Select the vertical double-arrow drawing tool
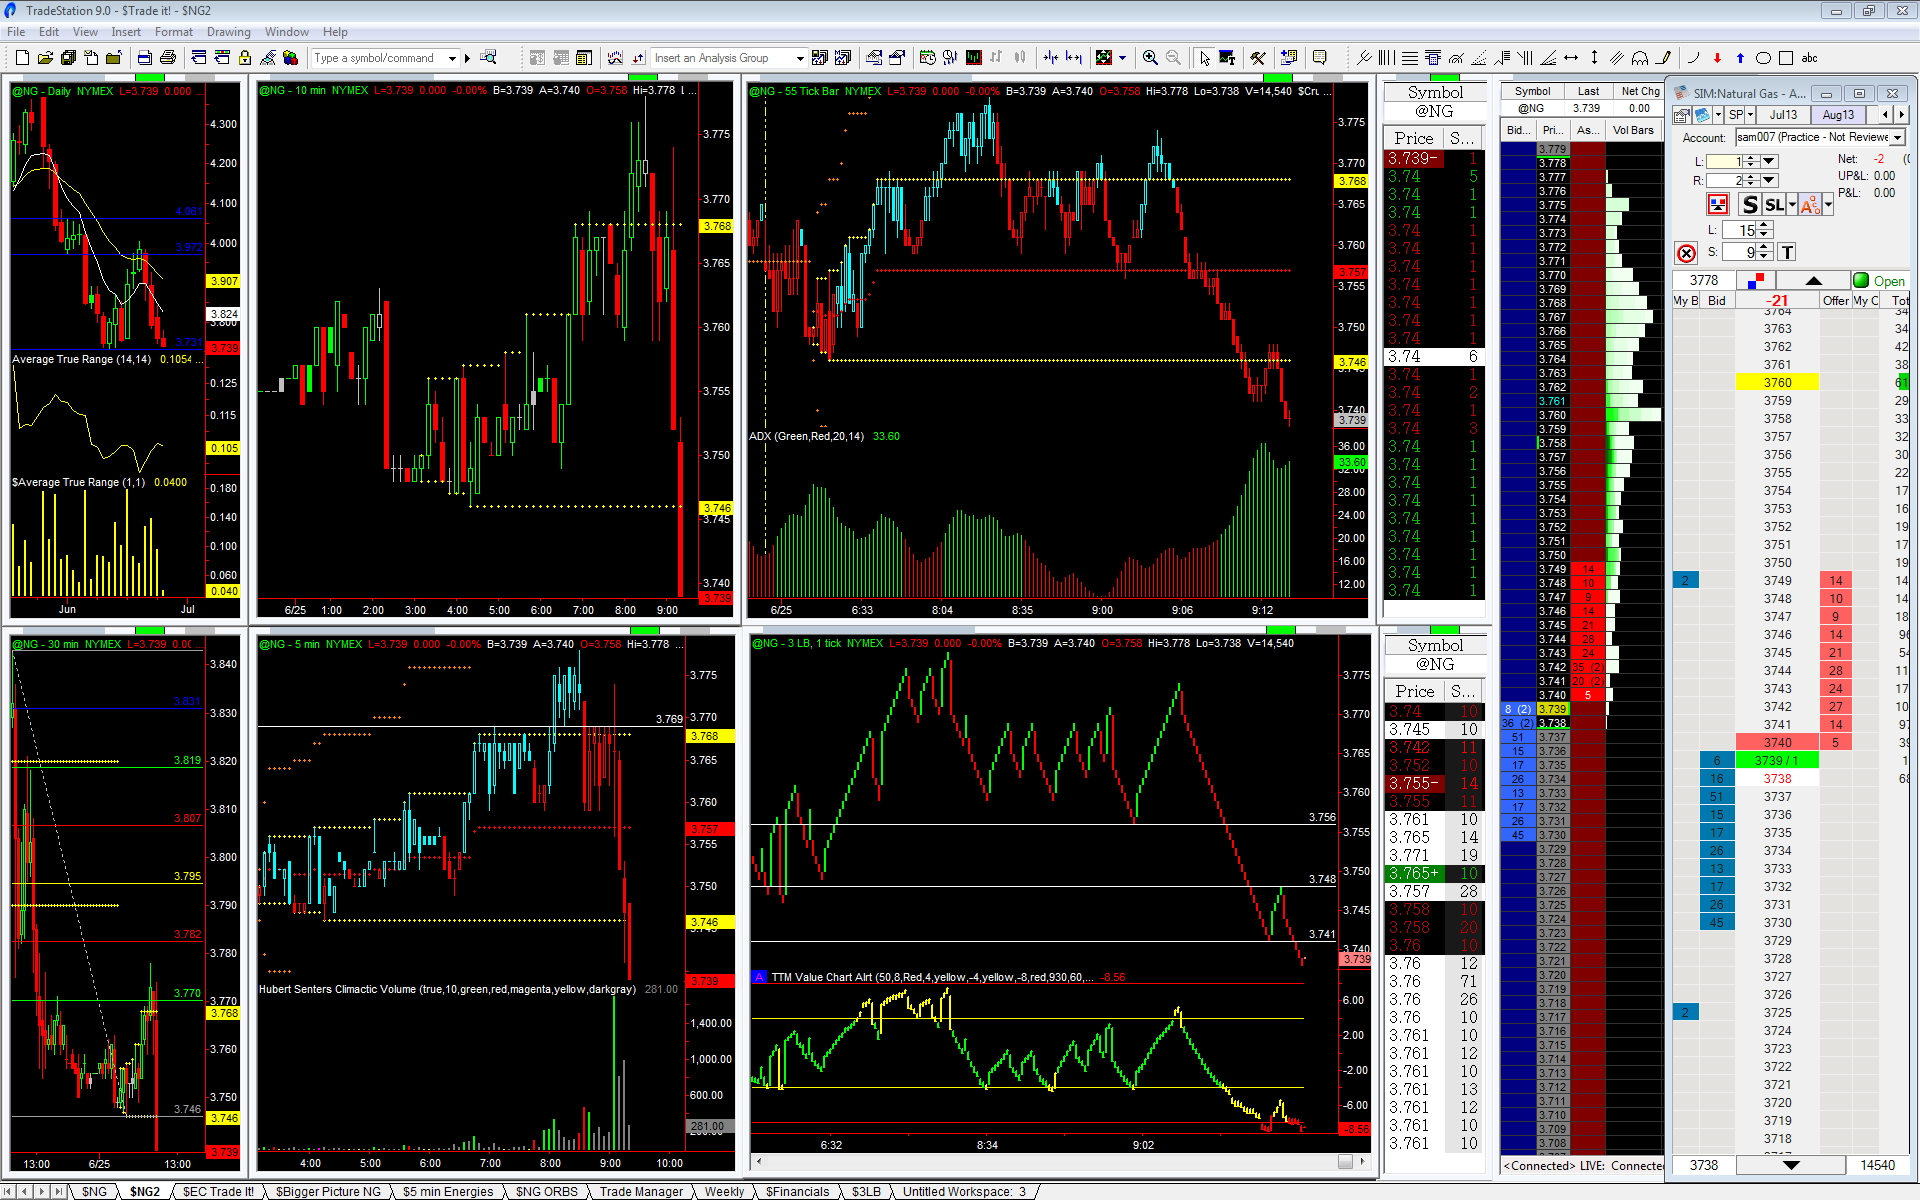Viewport: 1920px width, 1200px height. pos(1594,58)
